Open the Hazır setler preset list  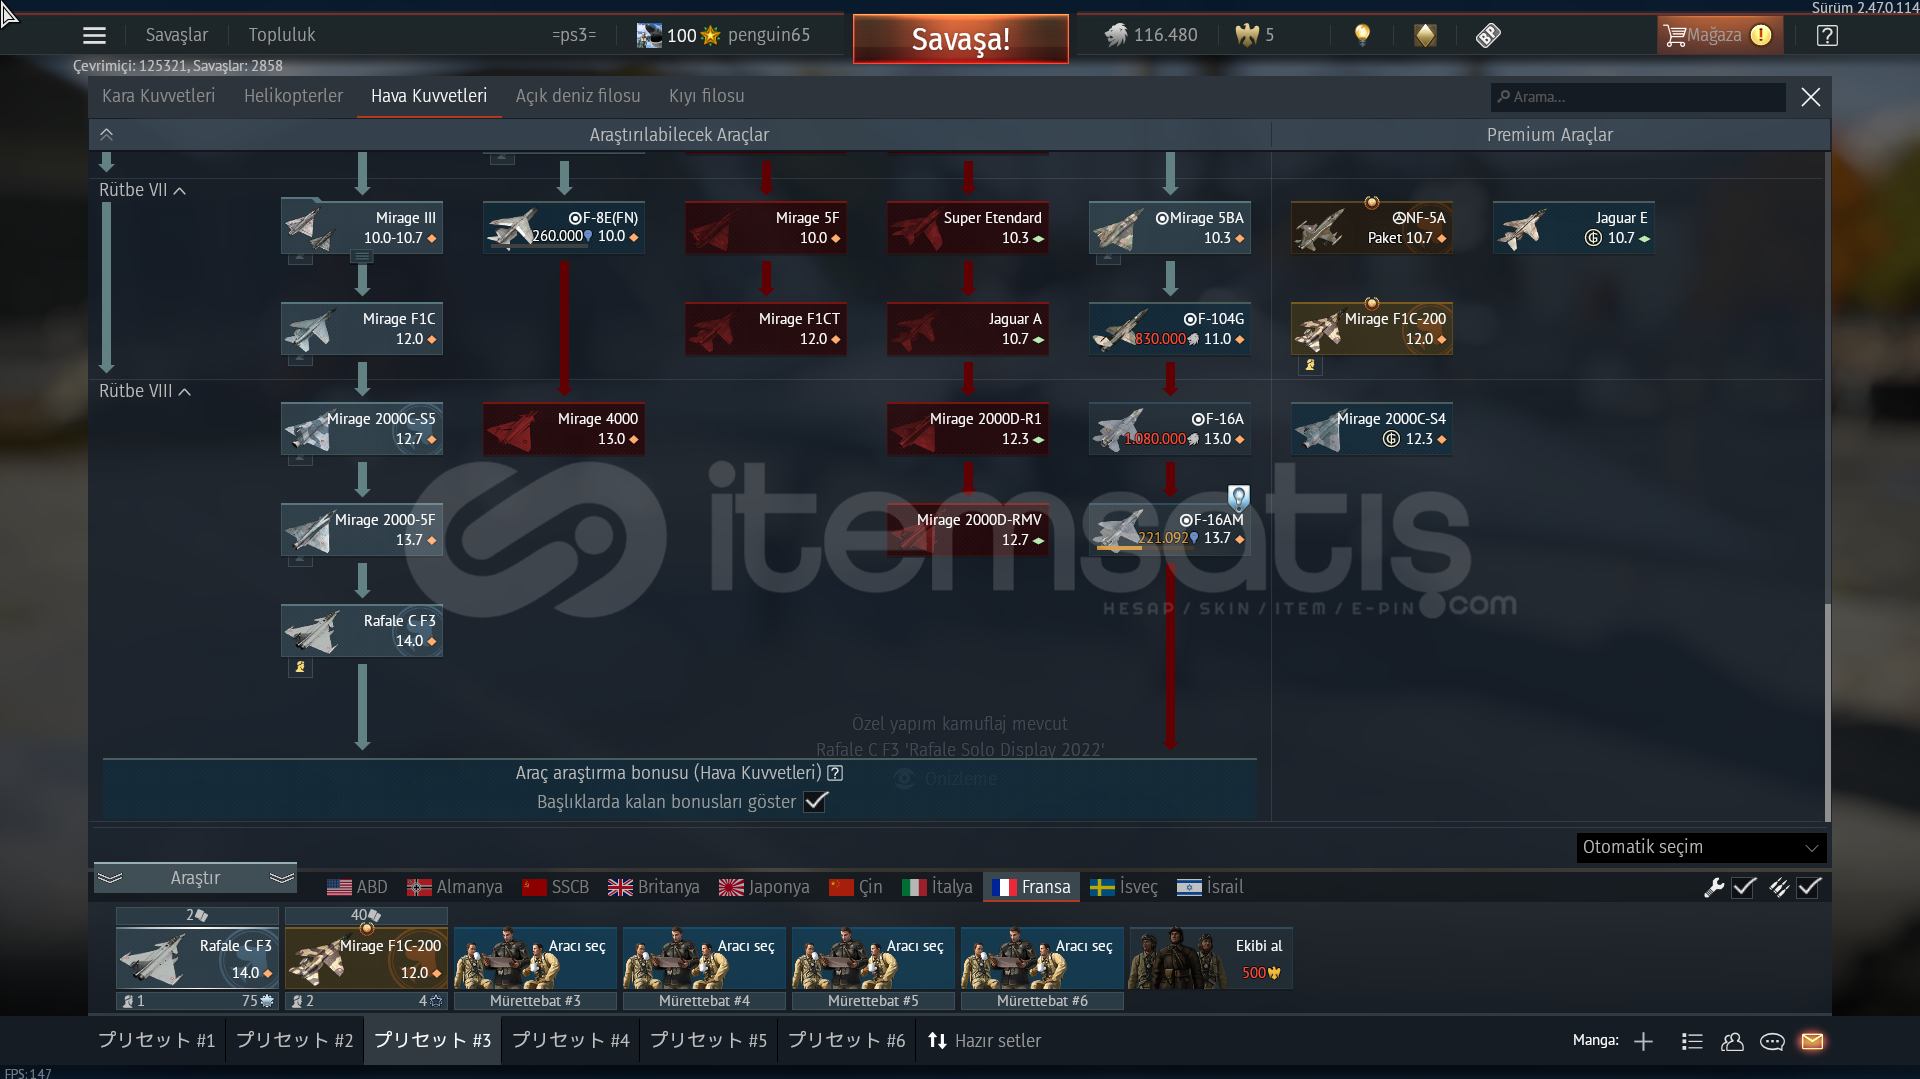[x=984, y=1041]
